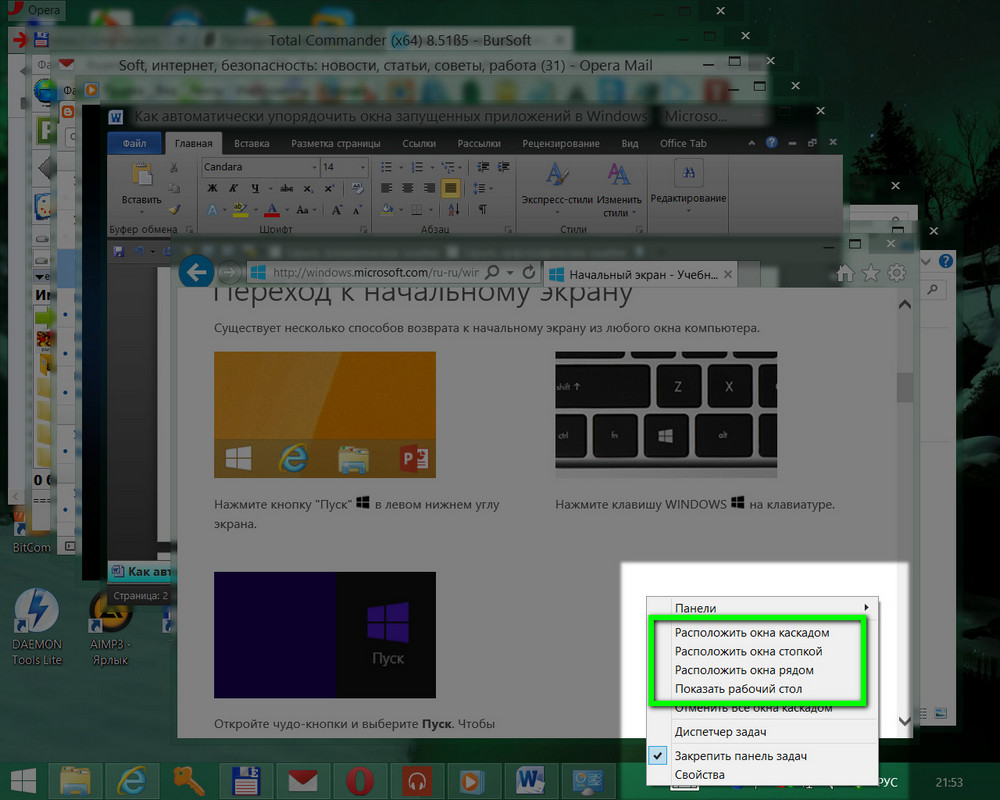Open the "Ссылки" ribbon tab in Word
This screenshot has height=800, width=1000.
(x=419, y=144)
